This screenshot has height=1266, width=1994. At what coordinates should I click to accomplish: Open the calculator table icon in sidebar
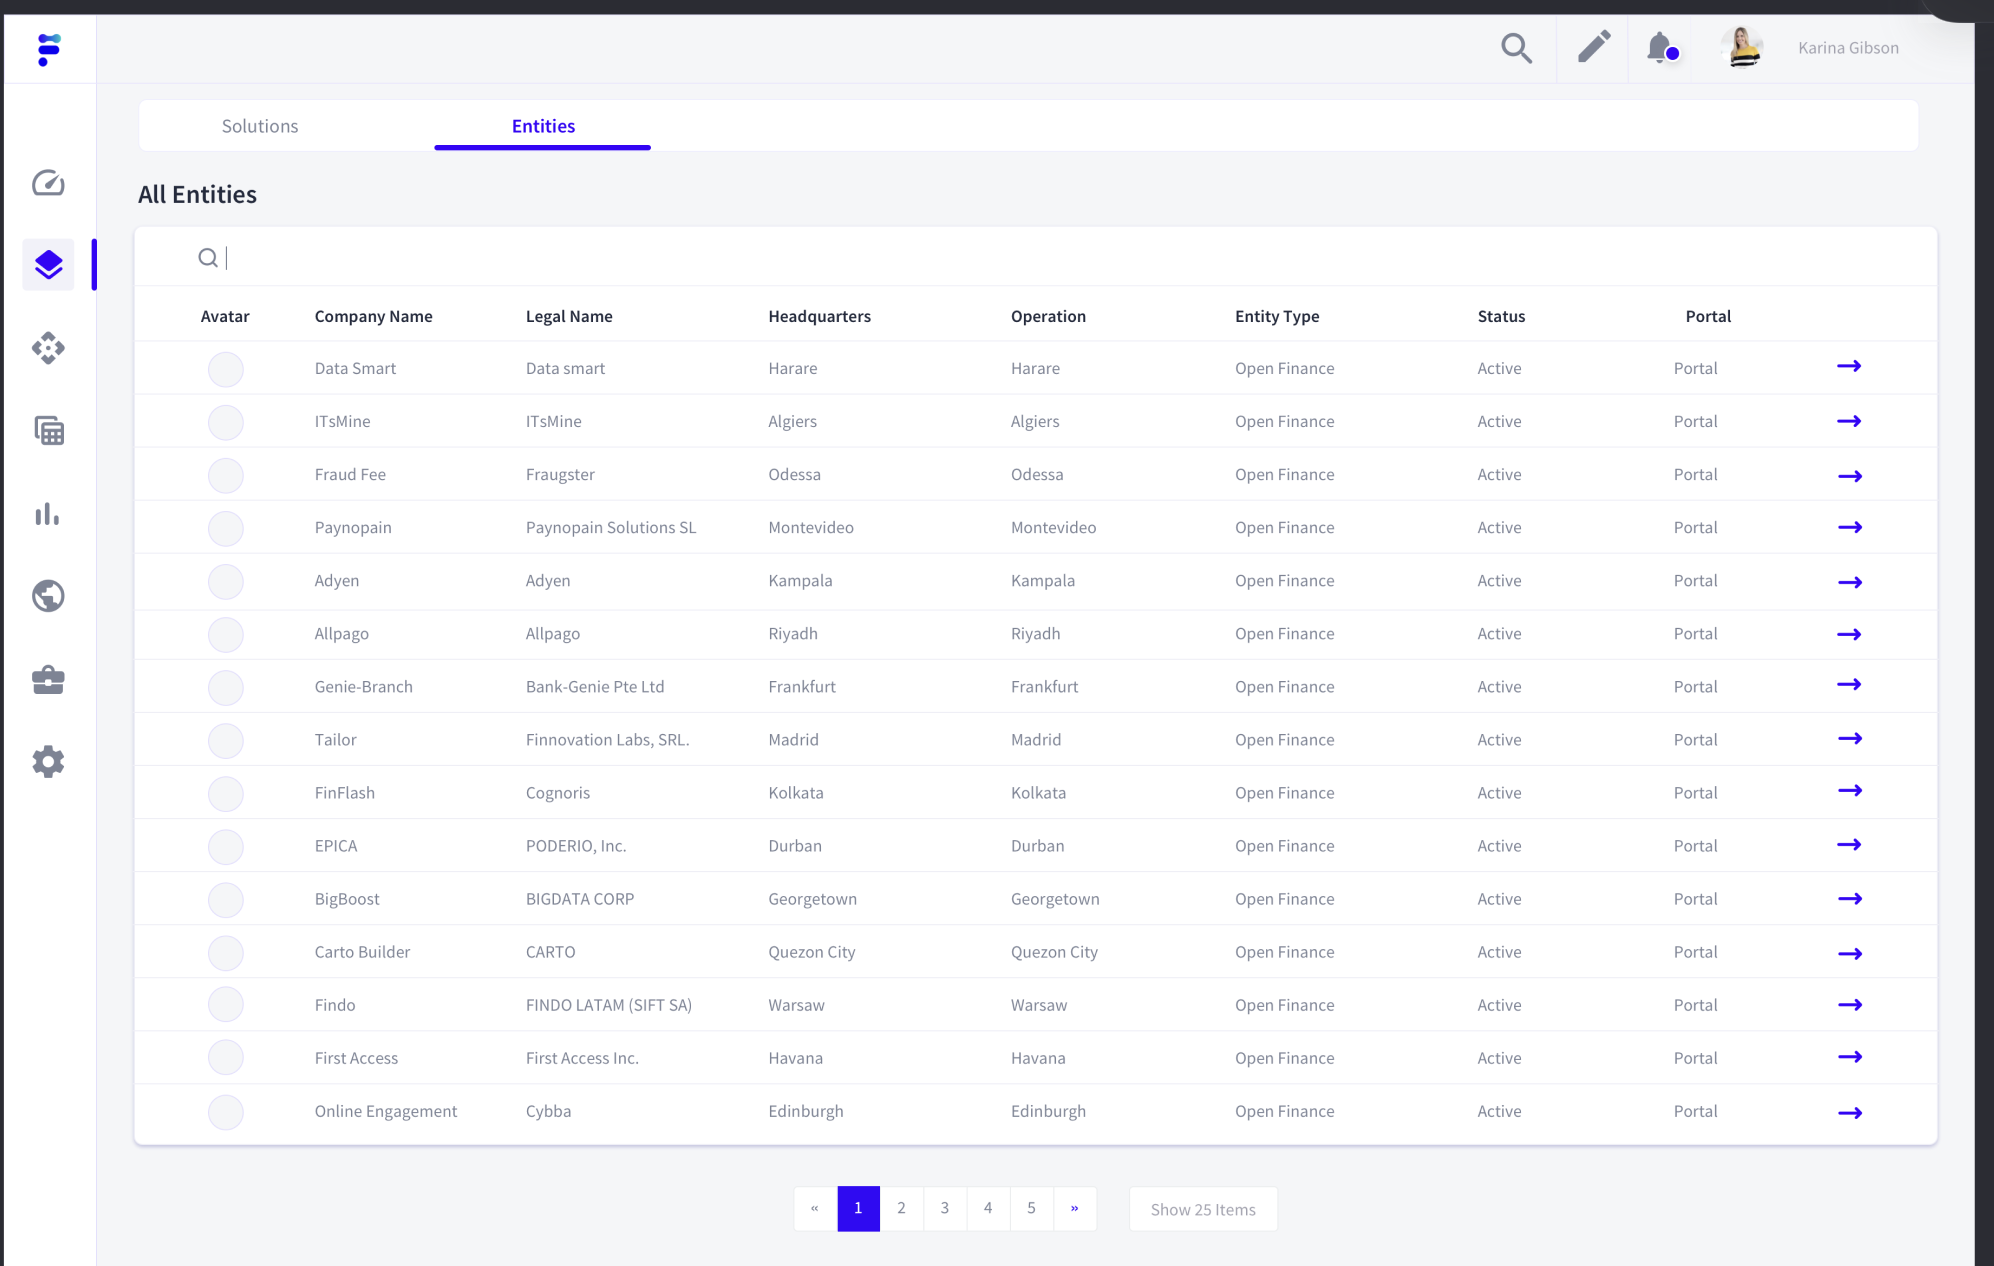tap(48, 431)
